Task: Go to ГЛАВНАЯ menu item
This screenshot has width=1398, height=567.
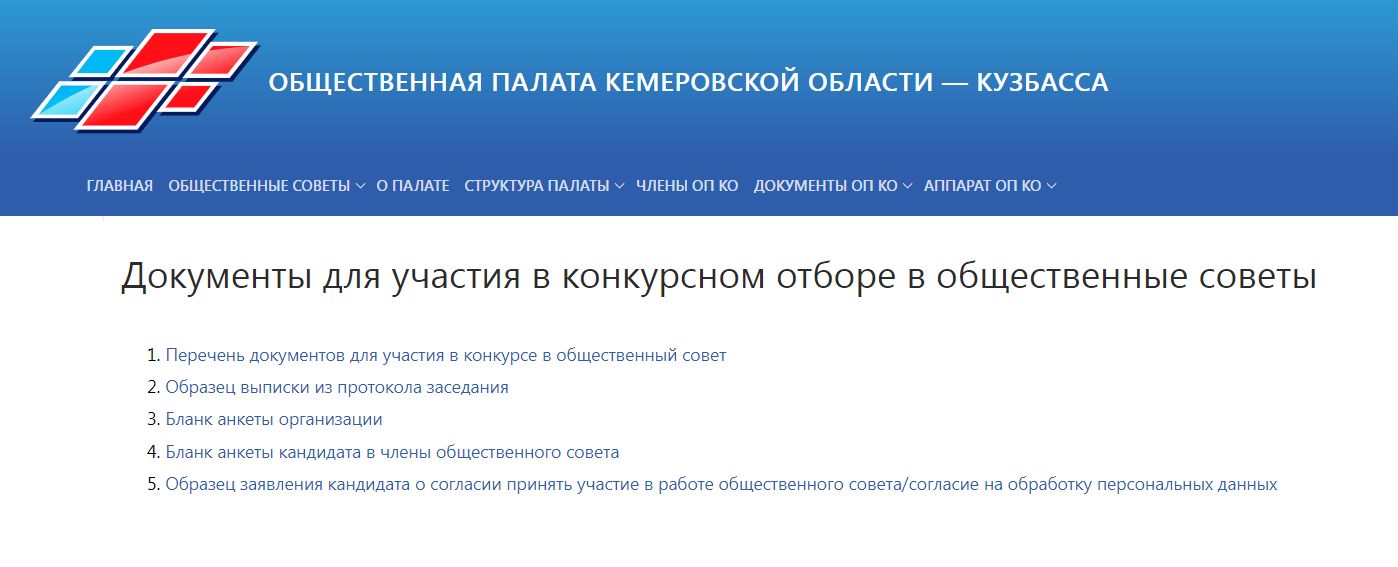Action: pyautogui.click(x=120, y=186)
